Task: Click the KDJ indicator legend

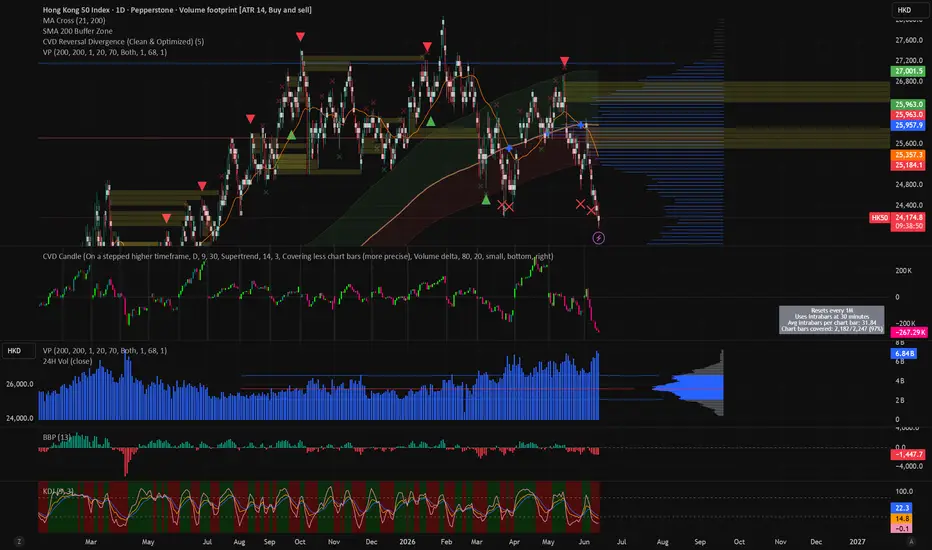Action: point(58,491)
